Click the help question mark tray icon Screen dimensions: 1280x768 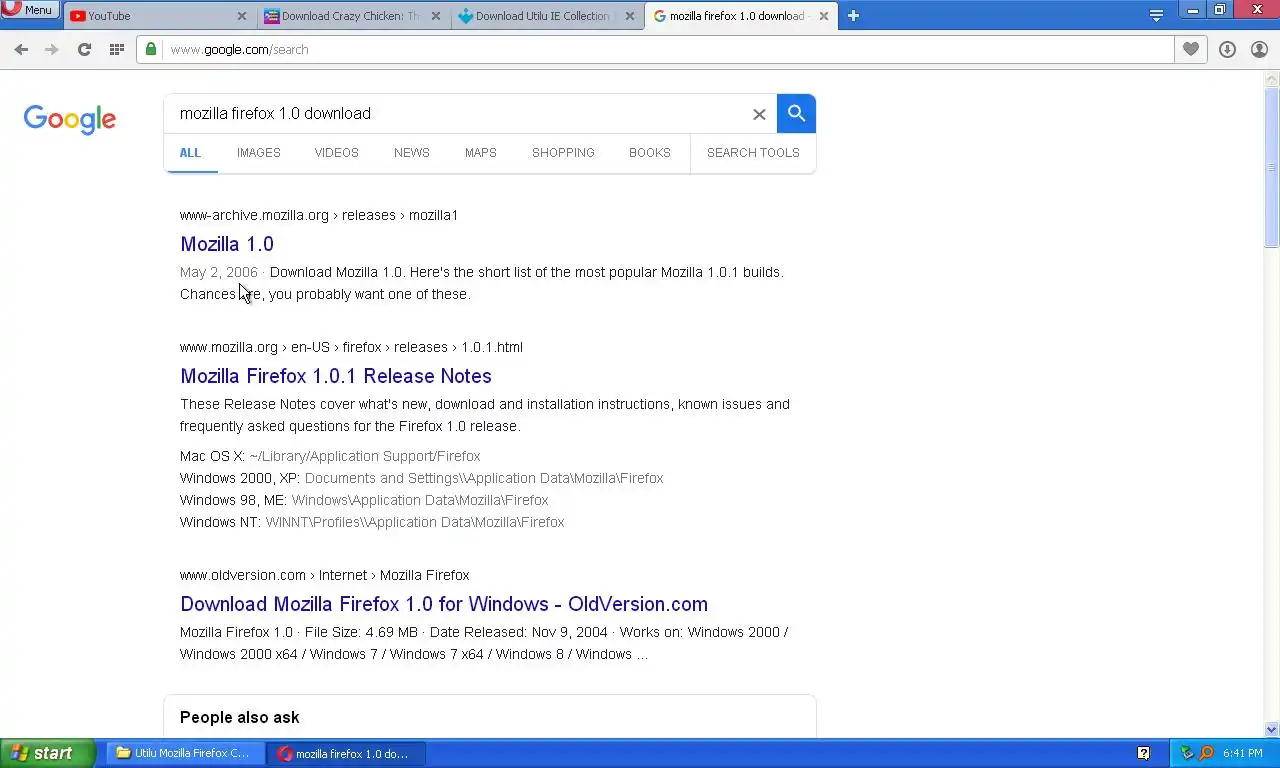point(1144,754)
